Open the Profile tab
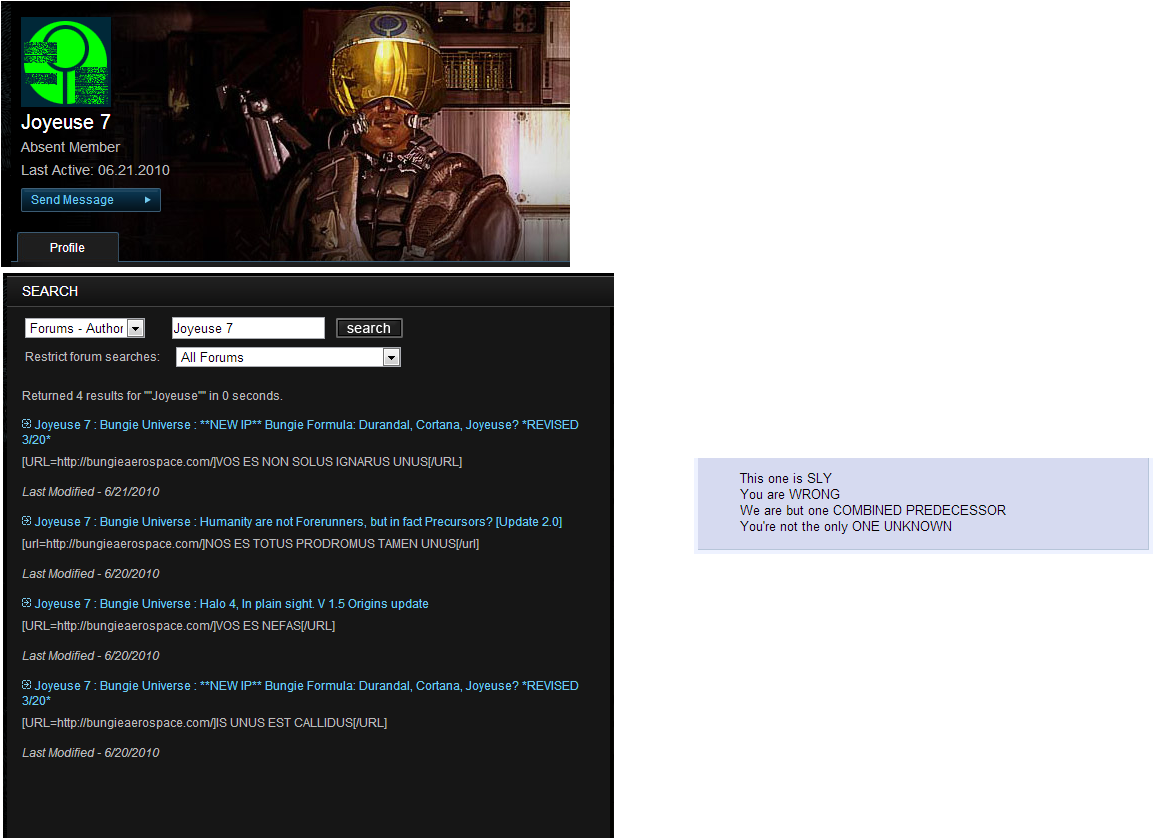This screenshot has width=1166, height=838. point(68,248)
